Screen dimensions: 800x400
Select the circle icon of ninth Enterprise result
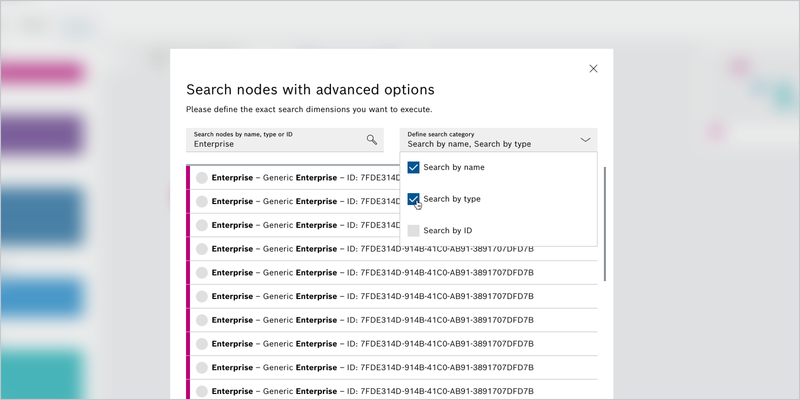202,367
